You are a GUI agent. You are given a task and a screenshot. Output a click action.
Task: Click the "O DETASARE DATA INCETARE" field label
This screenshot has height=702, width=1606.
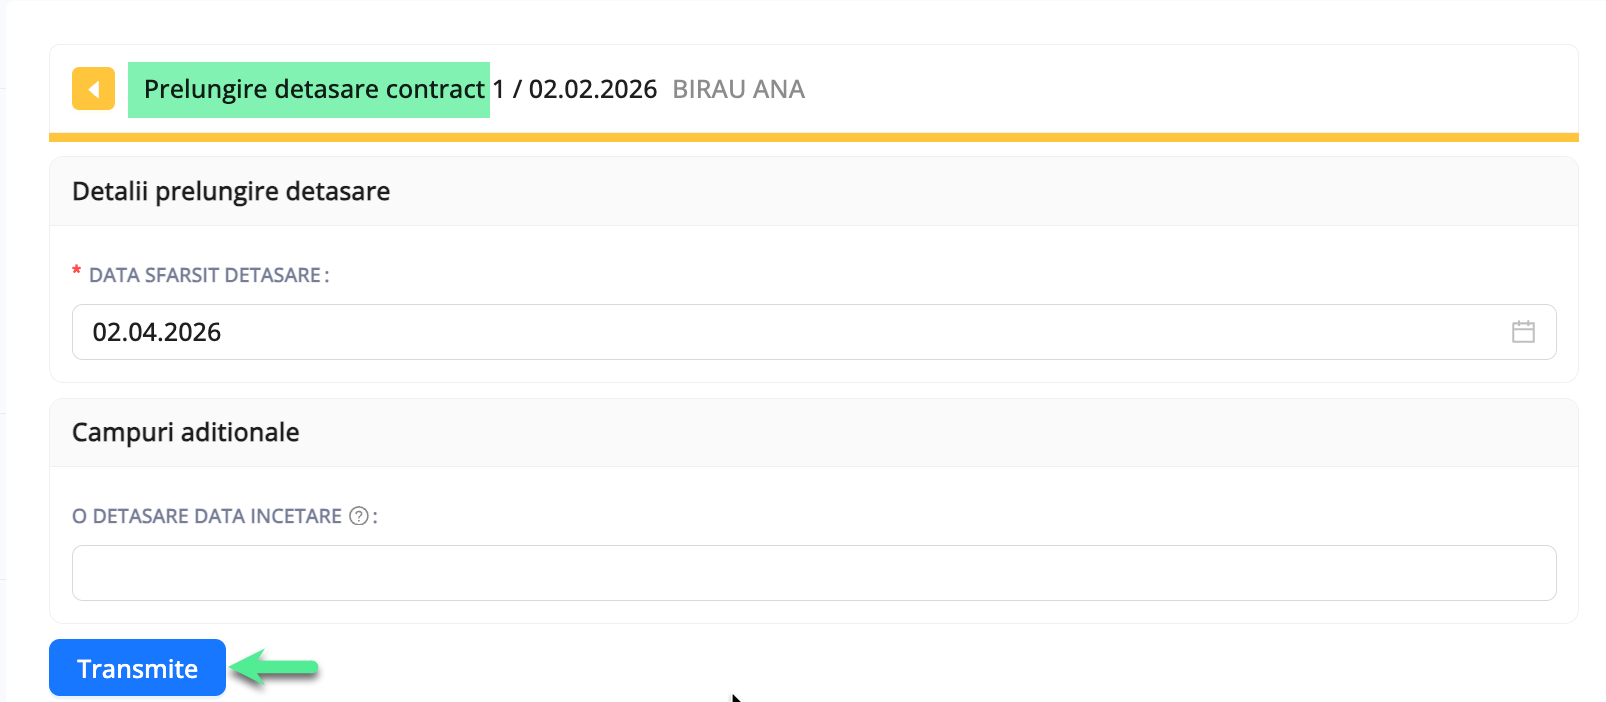[x=207, y=516]
